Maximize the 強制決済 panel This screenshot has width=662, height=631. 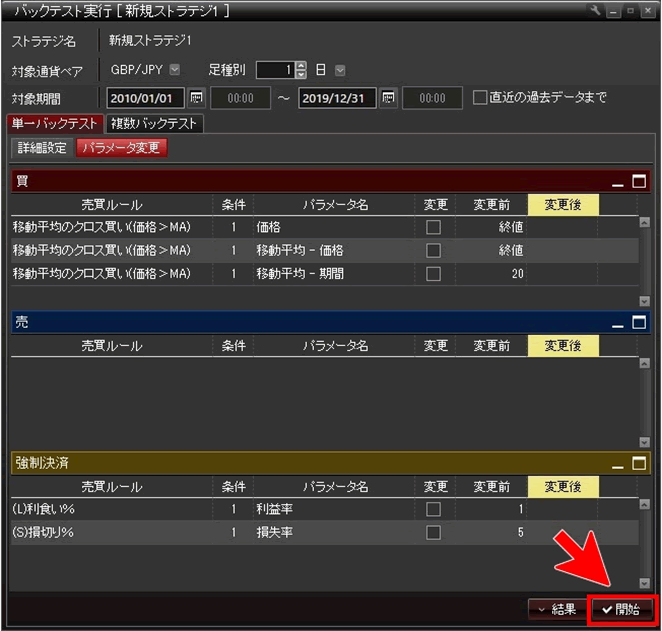(x=639, y=463)
